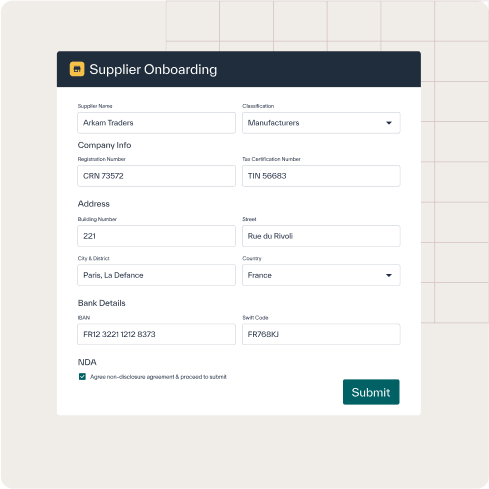Click the IBAN input field

(156, 334)
